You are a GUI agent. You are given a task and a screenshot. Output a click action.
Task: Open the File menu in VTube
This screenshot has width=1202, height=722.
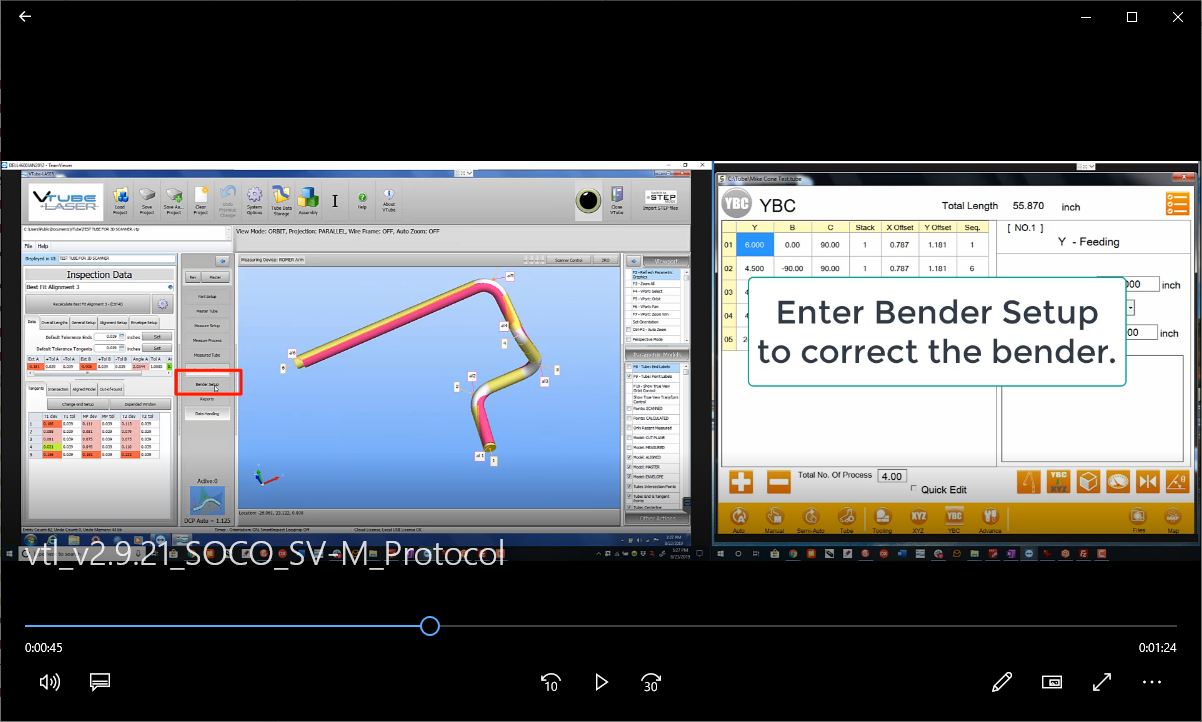pyautogui.click(x=29, y=245)
